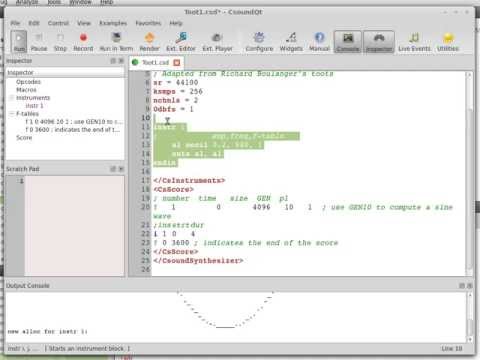
Task: Select instr 1 in the Inspector
Action: (34, 106)
